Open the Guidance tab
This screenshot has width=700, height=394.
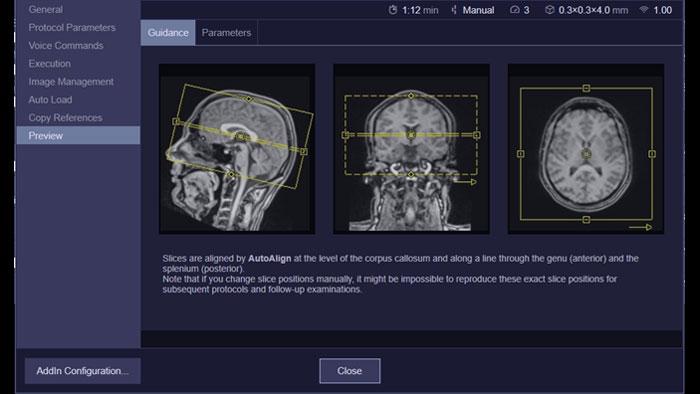(x=168, y=33)
